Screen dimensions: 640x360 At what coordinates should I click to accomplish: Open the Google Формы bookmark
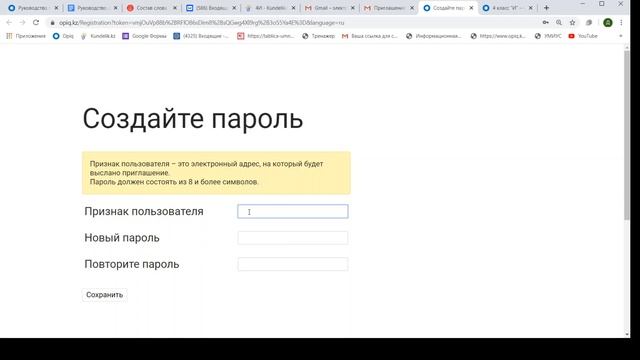click(x=144, y=36)
